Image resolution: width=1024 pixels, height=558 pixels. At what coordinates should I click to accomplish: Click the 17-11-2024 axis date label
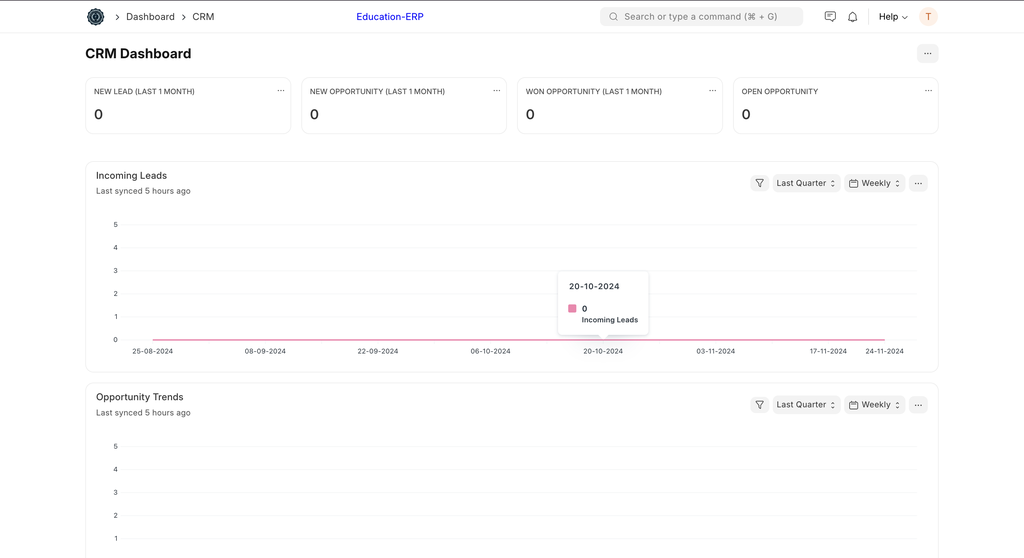point(828,351)
